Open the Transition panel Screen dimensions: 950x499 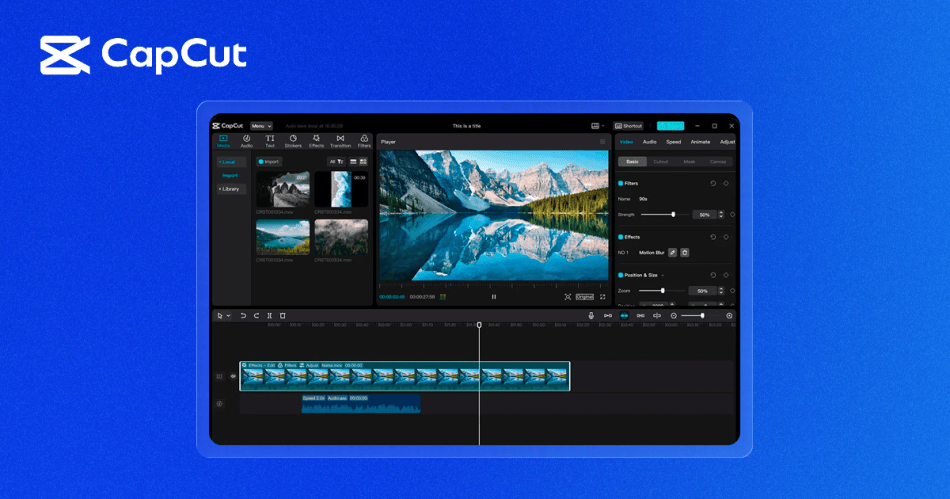340,141
